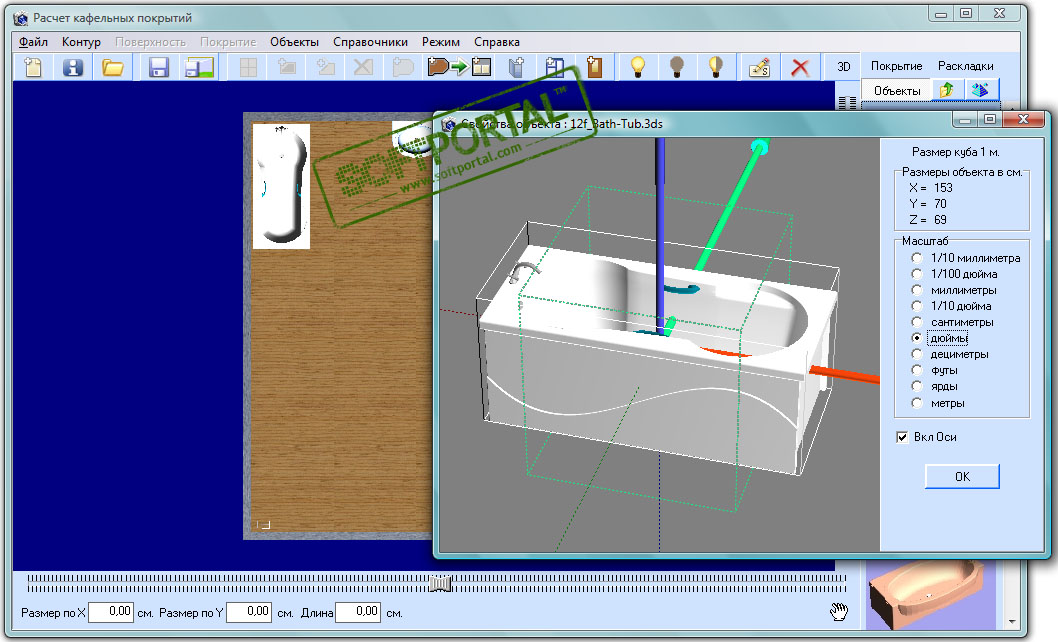Viewport: 1058px width, 642px height.
Task: Open the Контур menu
Action: tap(81, 42)
